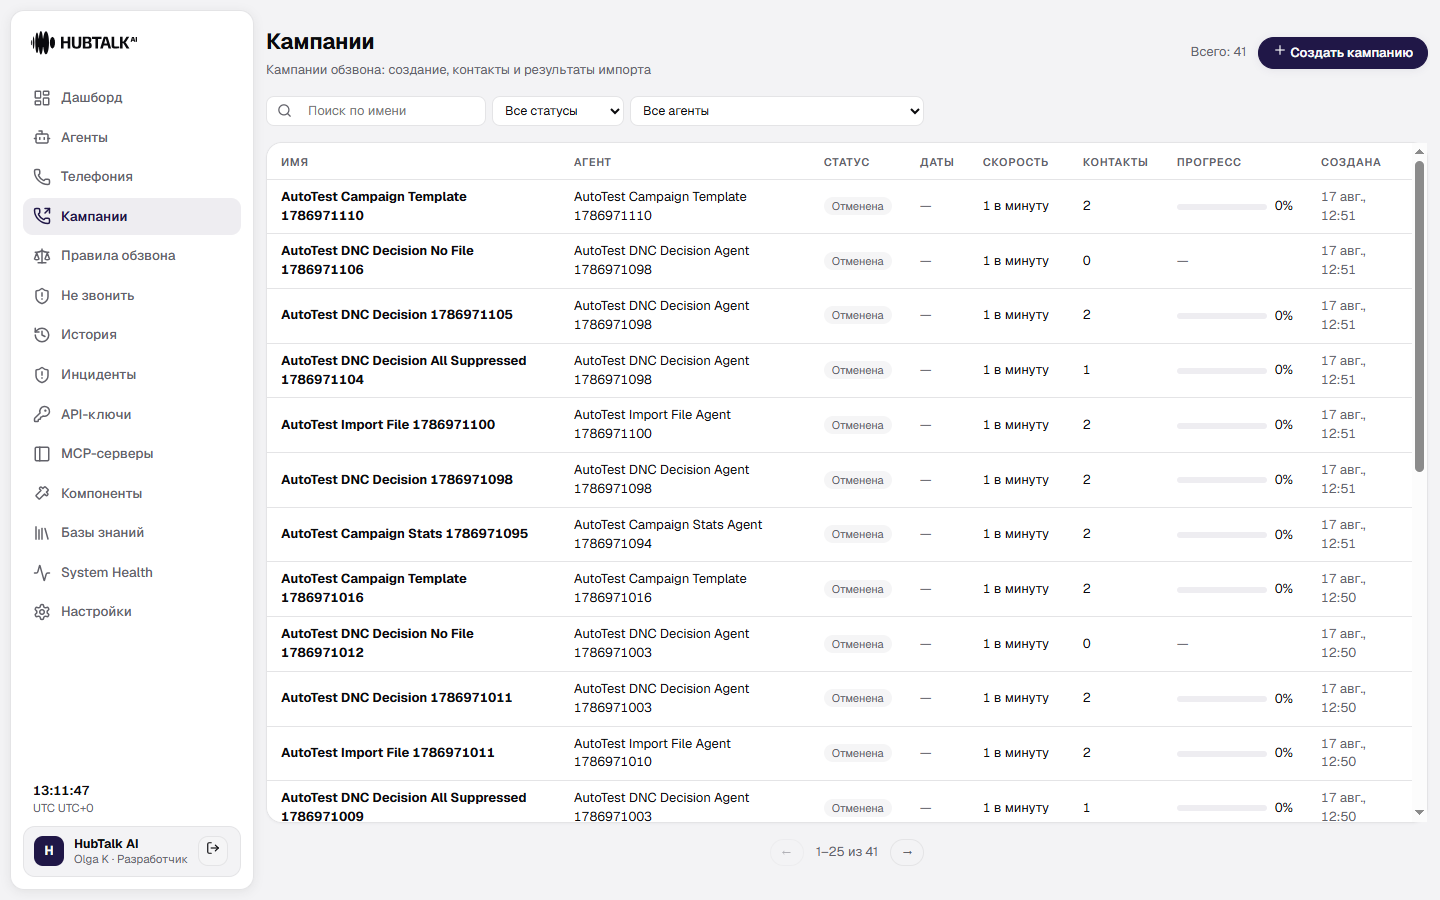
Task: Click agent AutoTest Import File Agent 1786971010
Action: [x=652, y=753]
